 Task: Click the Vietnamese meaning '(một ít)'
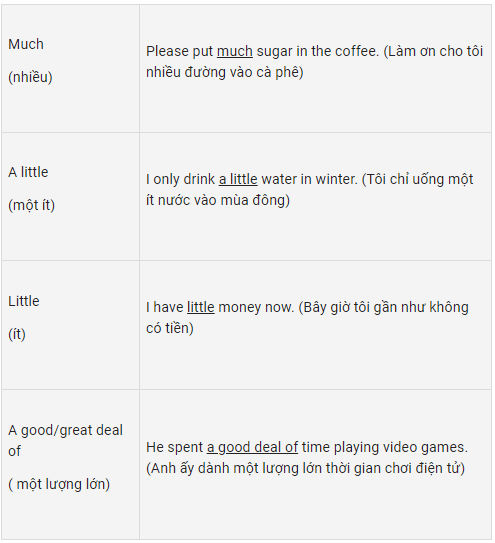(32, 205)
